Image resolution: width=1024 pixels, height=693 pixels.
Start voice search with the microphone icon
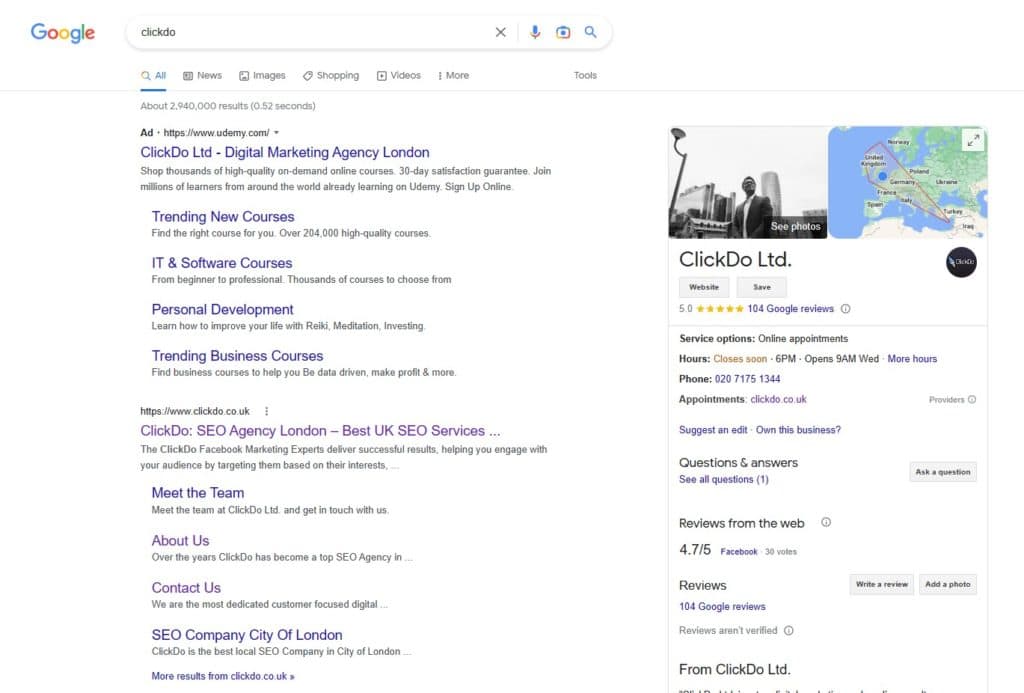point(535,32)
